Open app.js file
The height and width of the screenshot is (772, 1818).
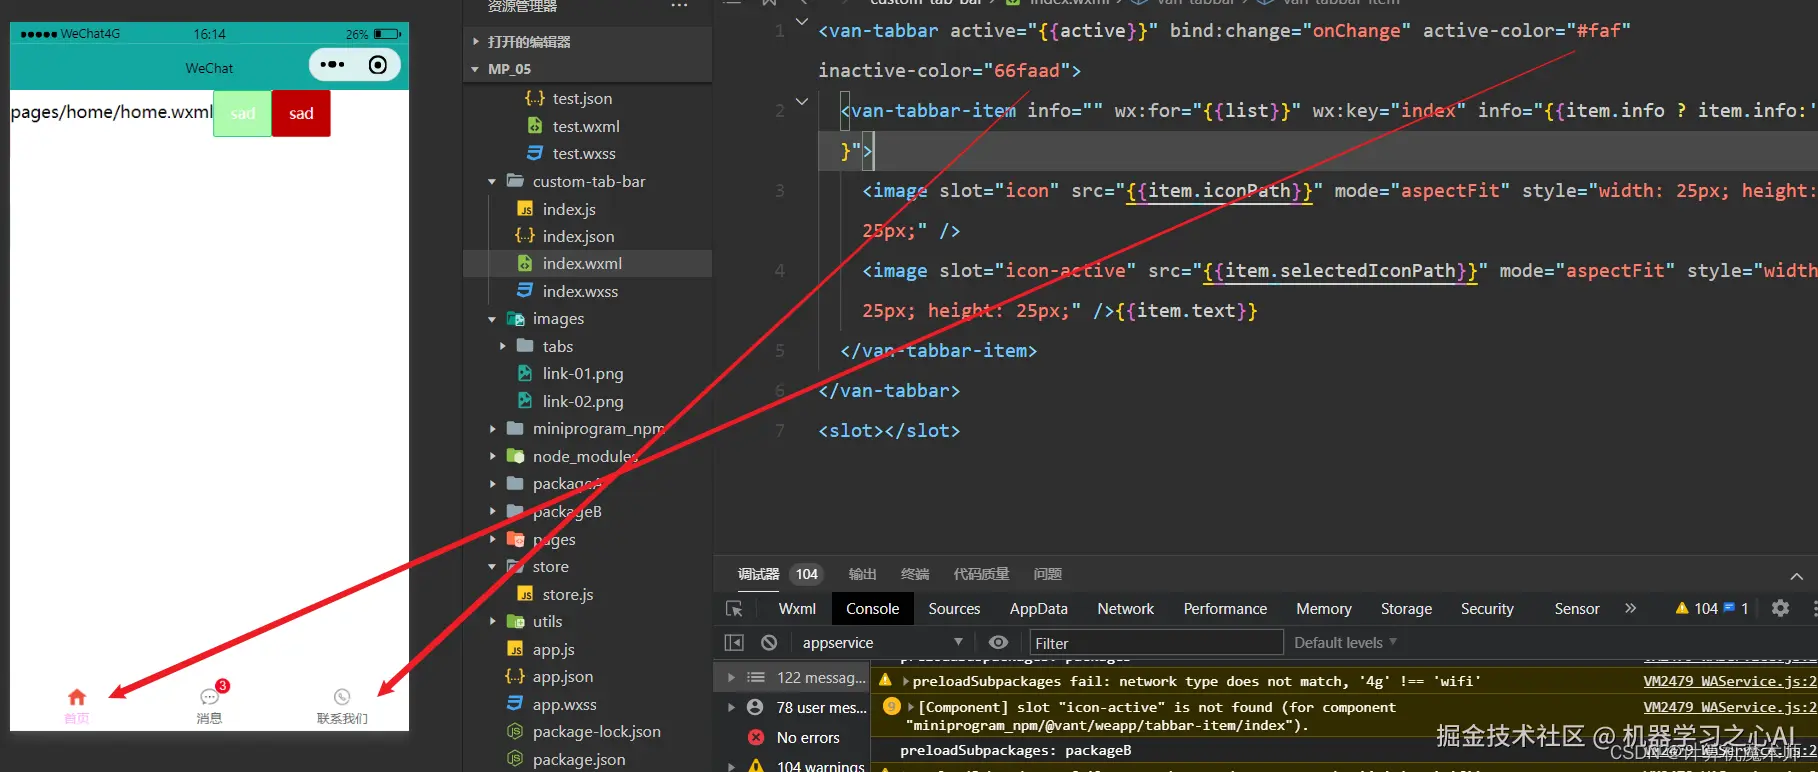click(x=553, y=649)
